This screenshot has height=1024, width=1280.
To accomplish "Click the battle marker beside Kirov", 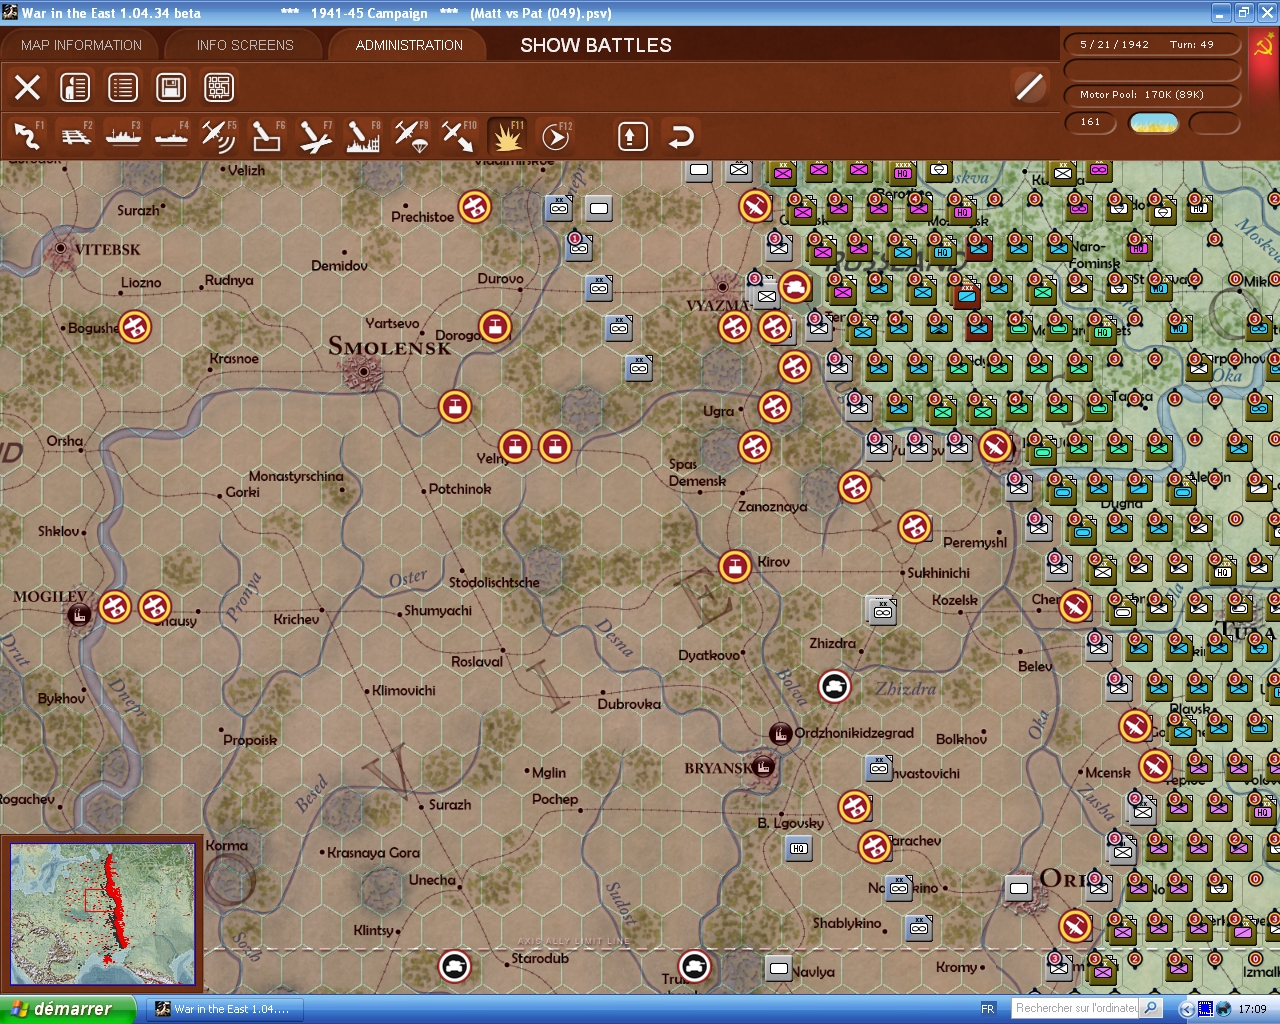I will tap(735, 567).
